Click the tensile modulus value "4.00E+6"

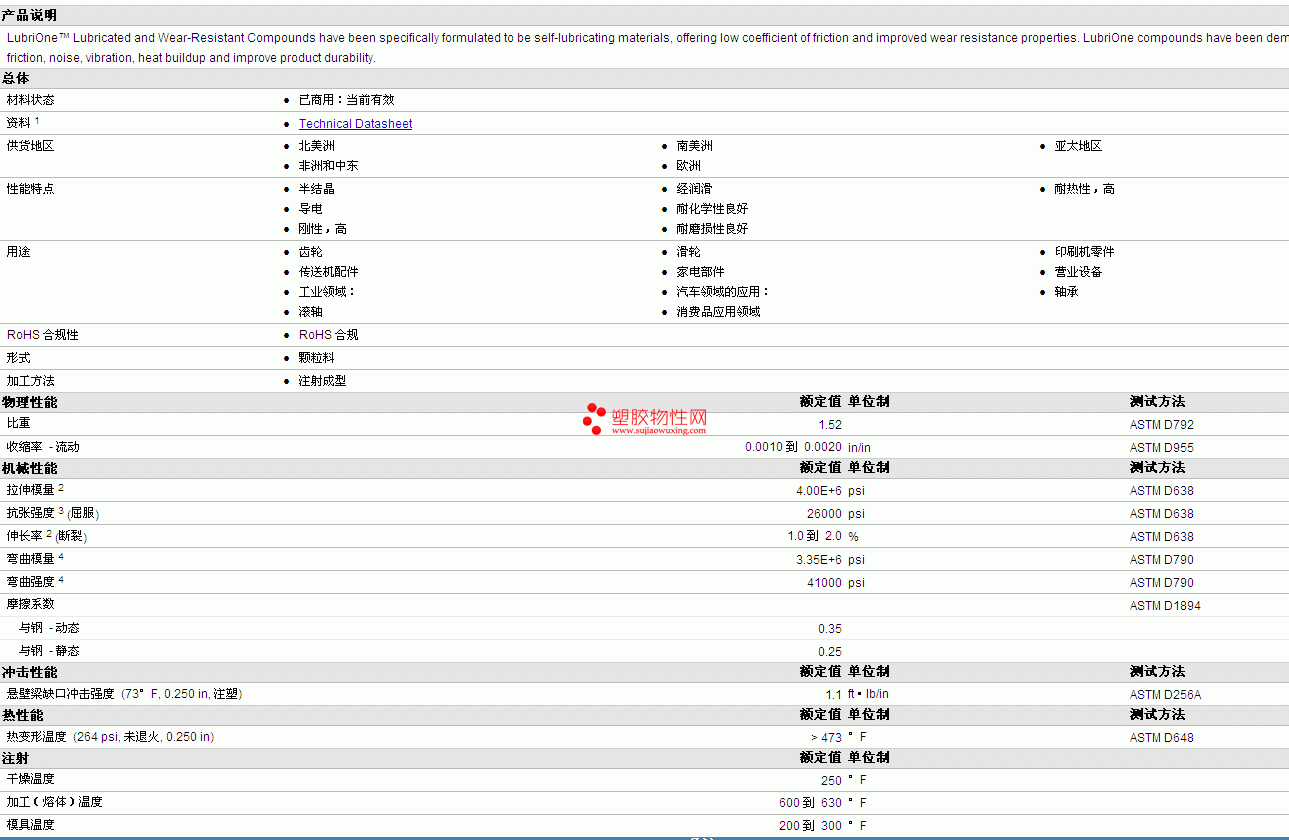click(819, 491)
